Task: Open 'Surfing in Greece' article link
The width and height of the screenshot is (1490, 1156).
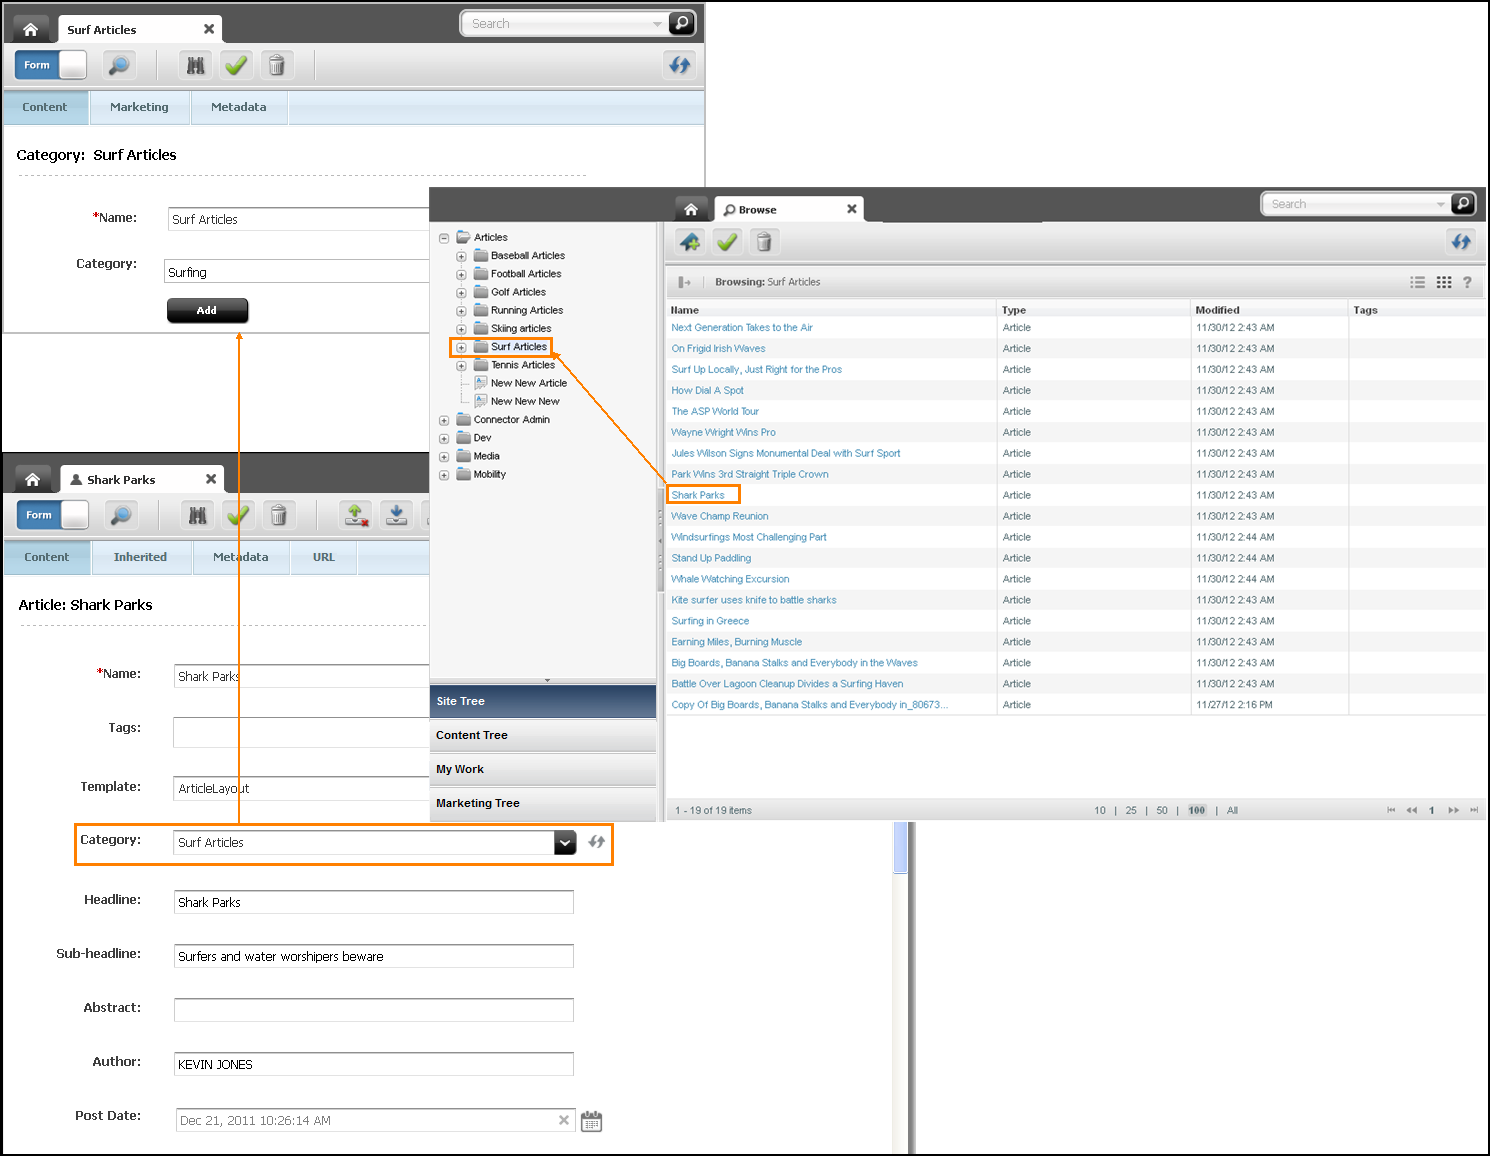Action: click(x=710, y=621)
